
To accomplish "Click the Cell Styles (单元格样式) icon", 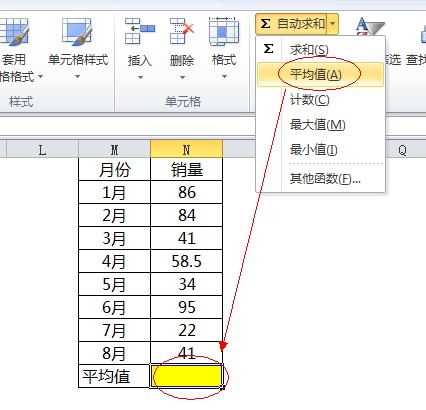I will pyautogui.click(x=76, y=32).
